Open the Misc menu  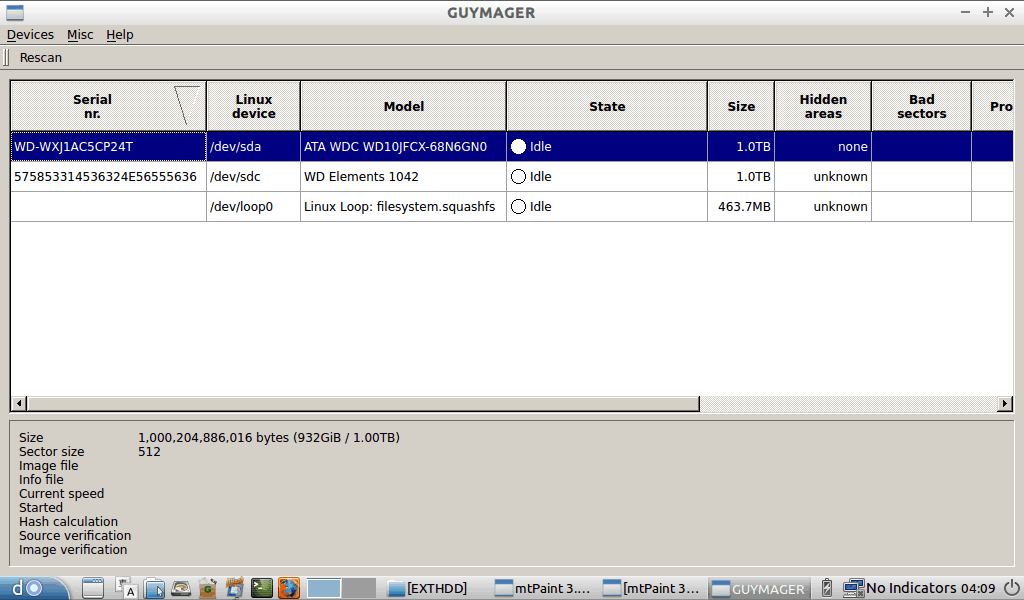click(x=80, y=35)
